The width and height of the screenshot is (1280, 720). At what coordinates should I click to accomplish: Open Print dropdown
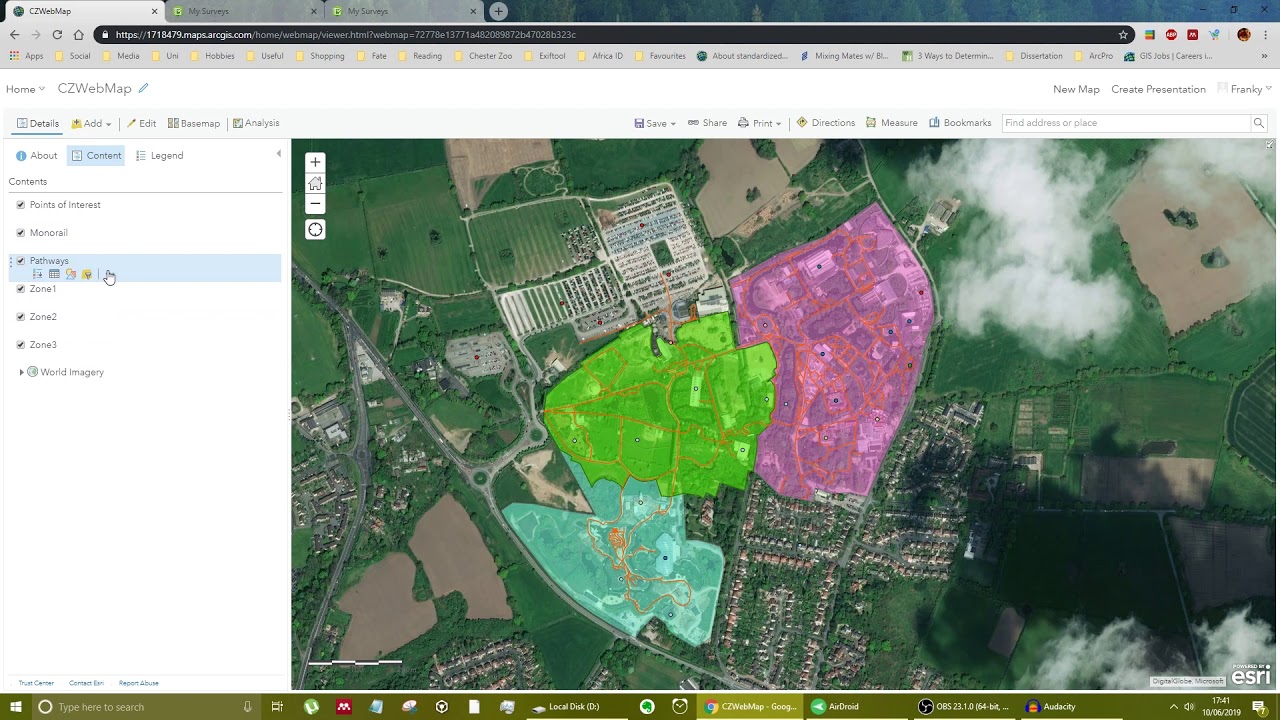pos(759,123)
